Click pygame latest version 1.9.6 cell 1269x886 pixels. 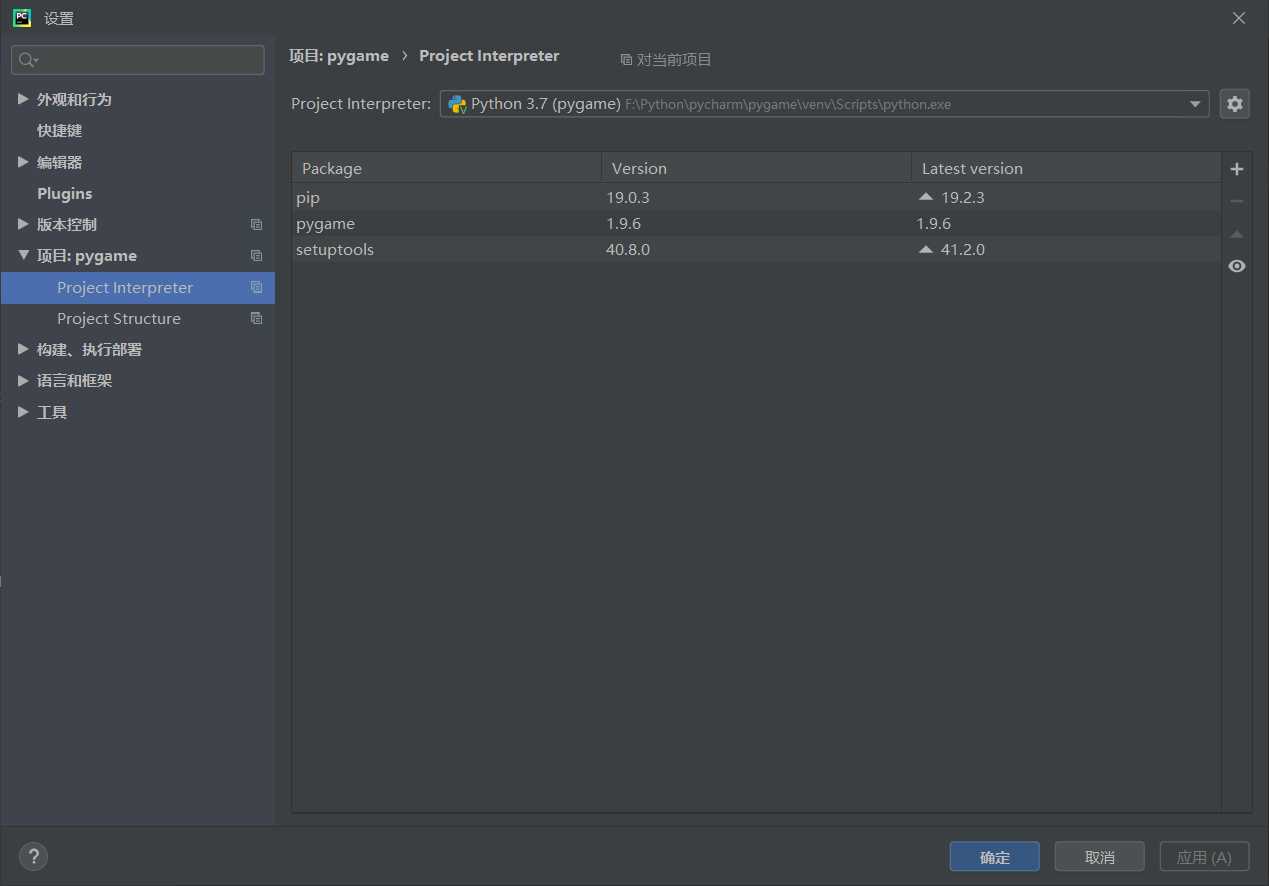tap(934, 223)
